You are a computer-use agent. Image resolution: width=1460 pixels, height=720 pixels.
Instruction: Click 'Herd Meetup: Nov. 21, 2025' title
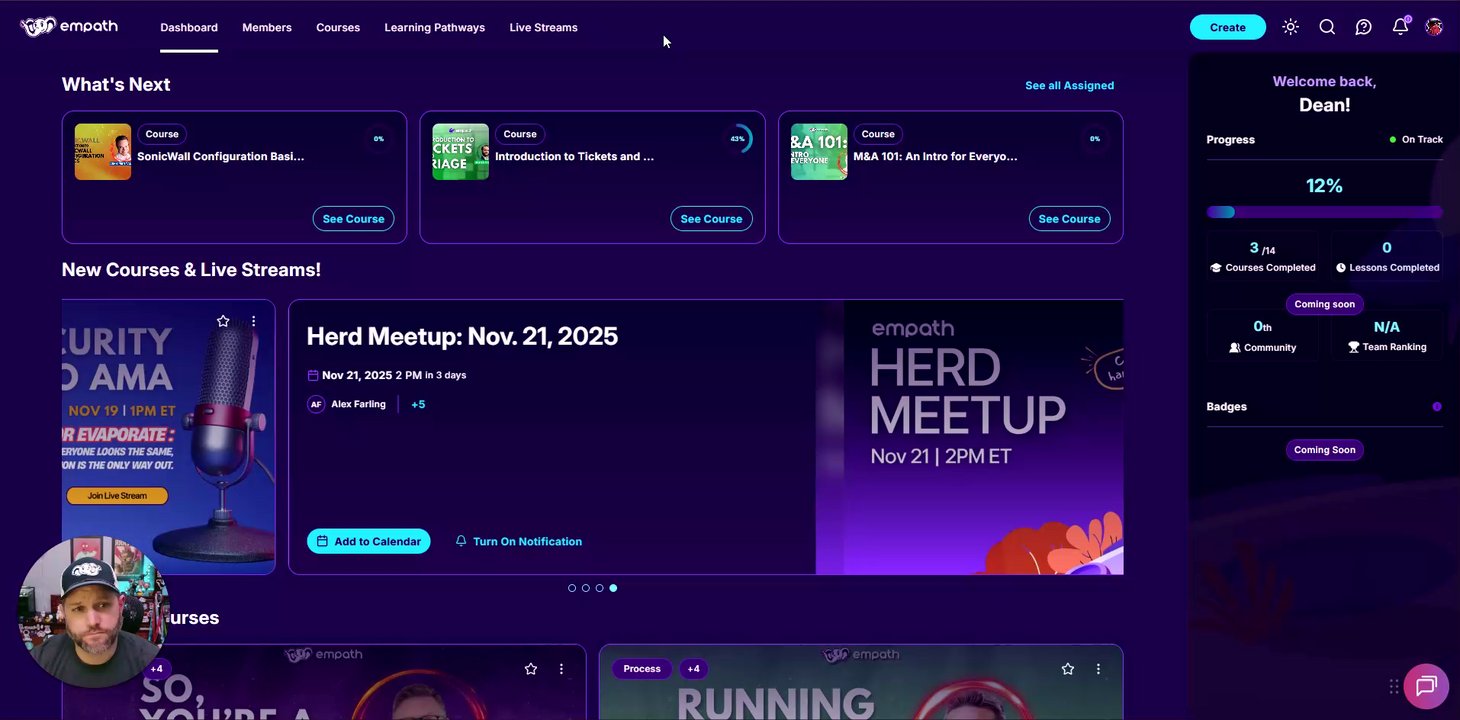click(x=462, y=336)
